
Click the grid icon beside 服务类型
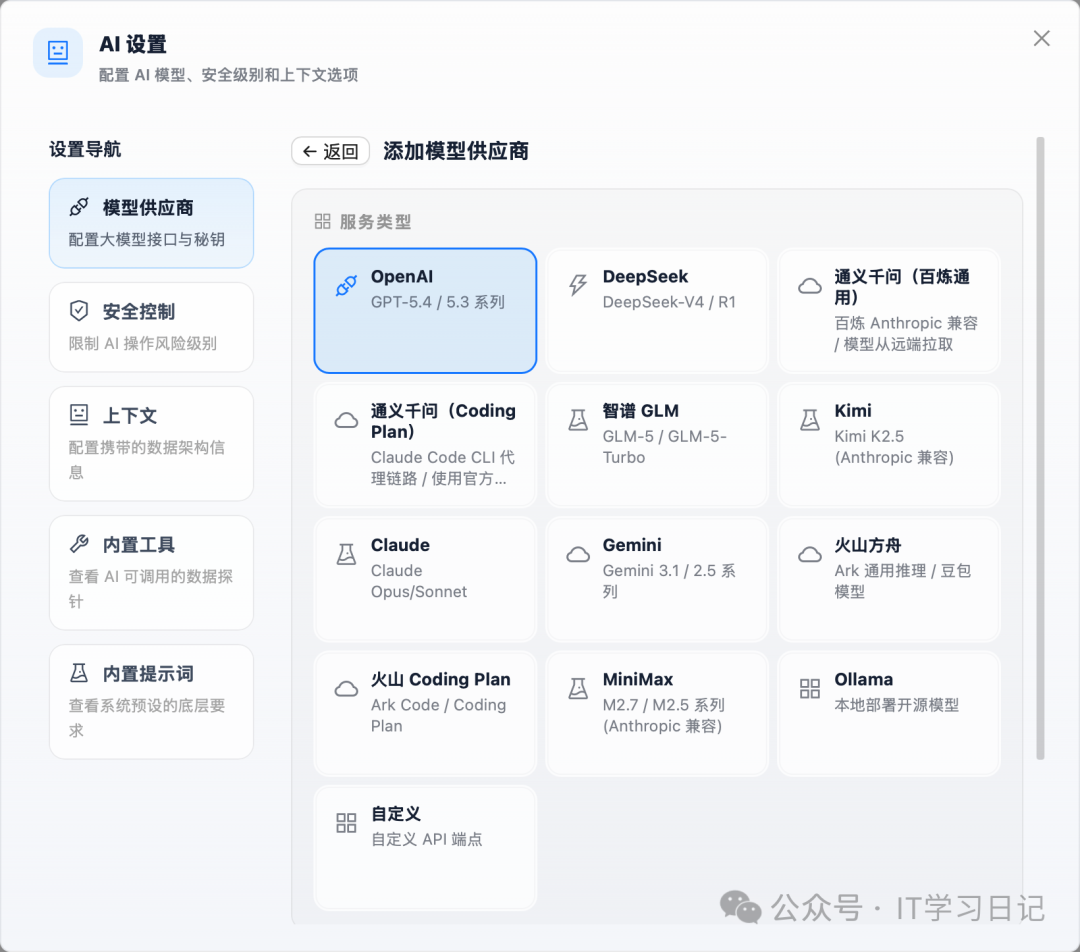pyautogui.click(x=322, y=221)
